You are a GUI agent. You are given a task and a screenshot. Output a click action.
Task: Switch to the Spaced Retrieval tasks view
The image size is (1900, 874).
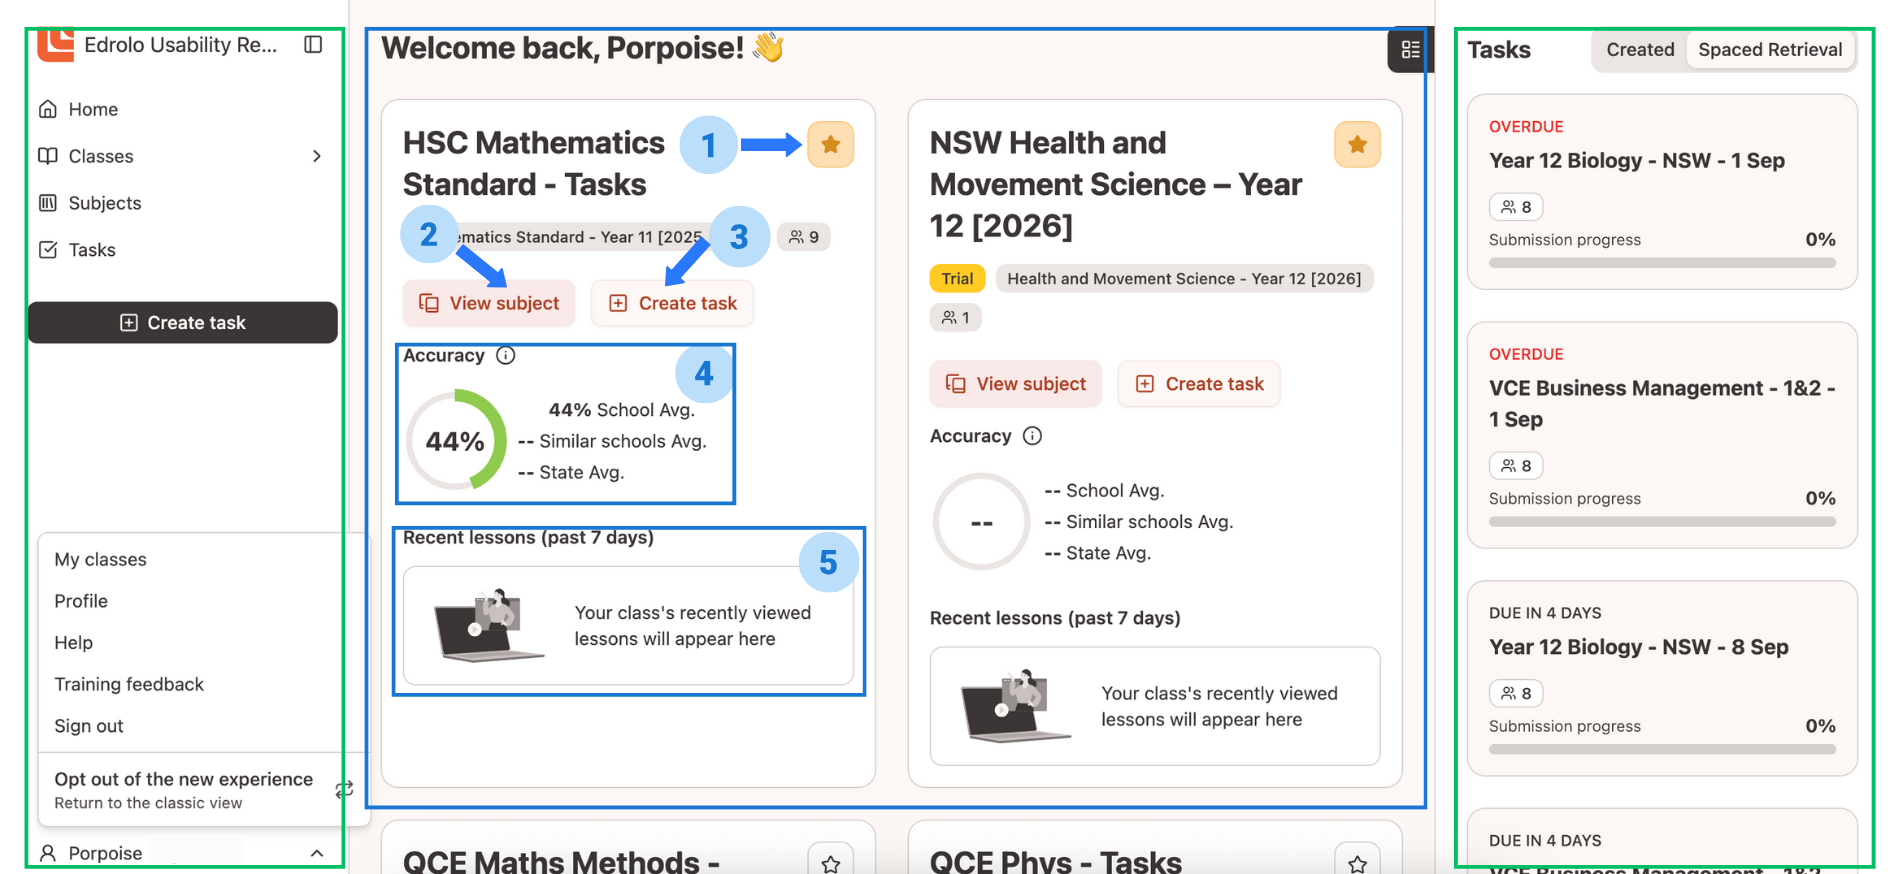click(x=1770, y=49)
